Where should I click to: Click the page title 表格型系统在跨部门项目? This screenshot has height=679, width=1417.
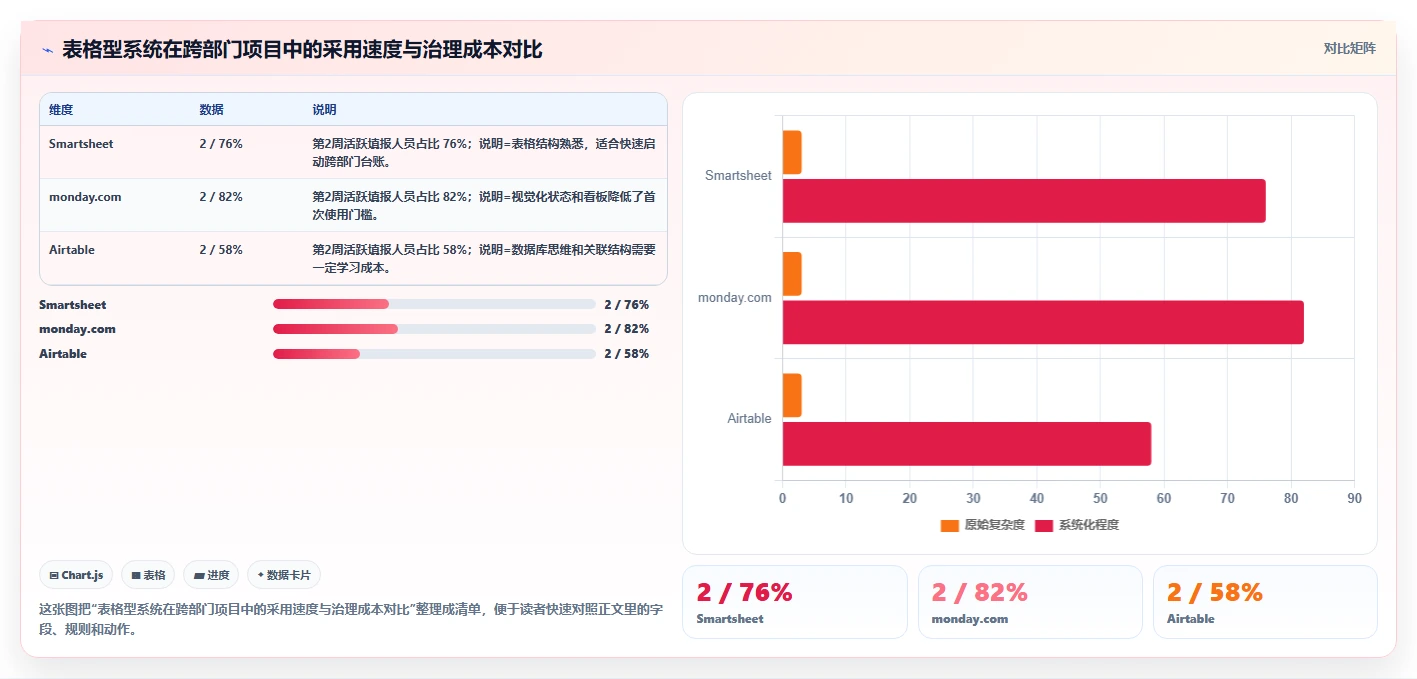[302, 50]
